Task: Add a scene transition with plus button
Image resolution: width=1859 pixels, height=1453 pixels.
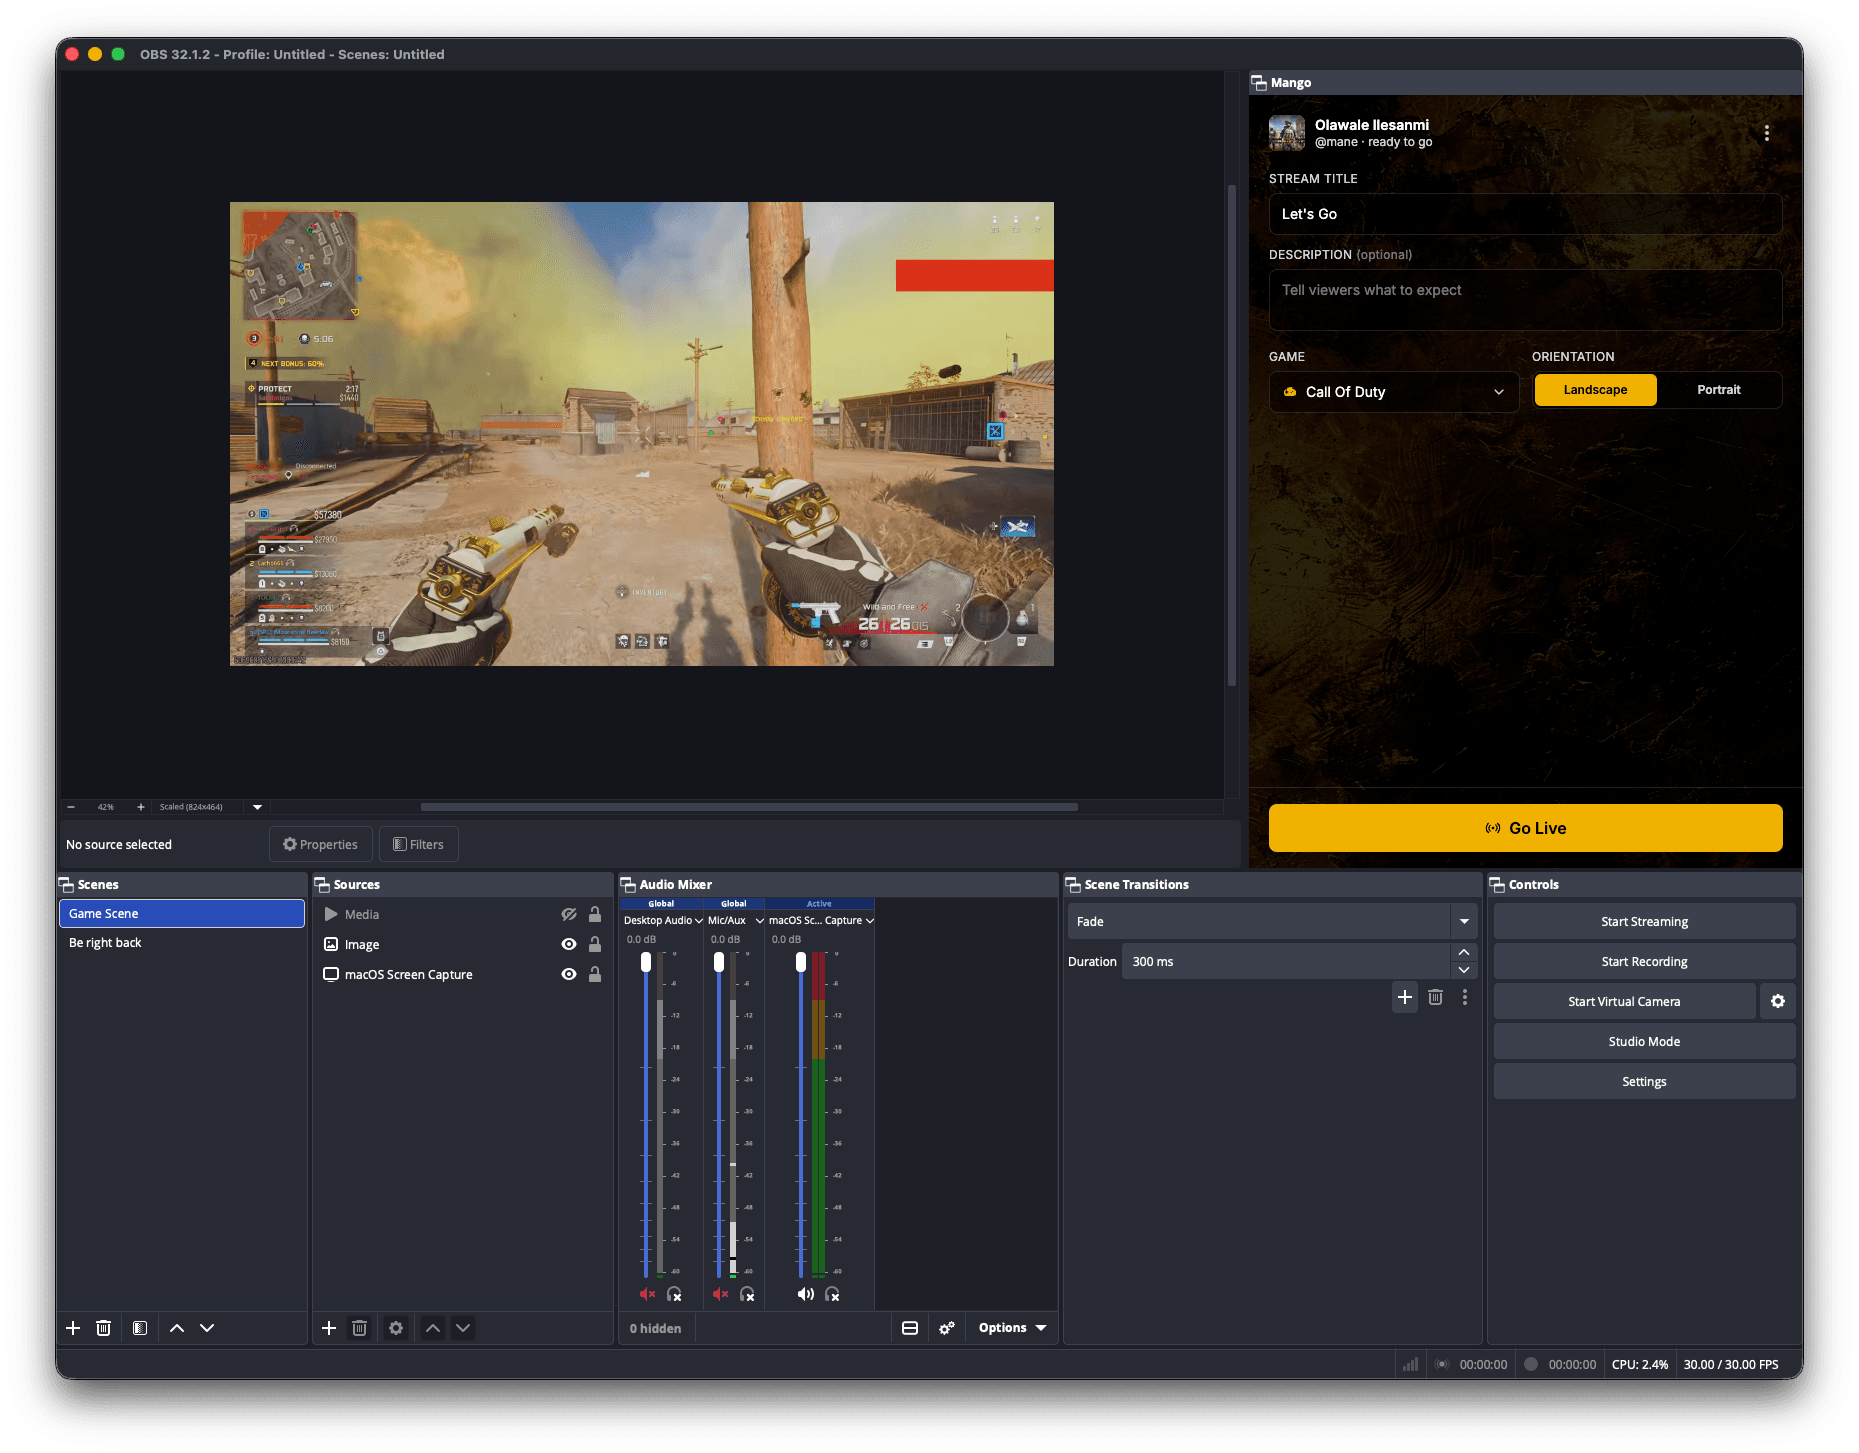Action: tap(1405, 997)
